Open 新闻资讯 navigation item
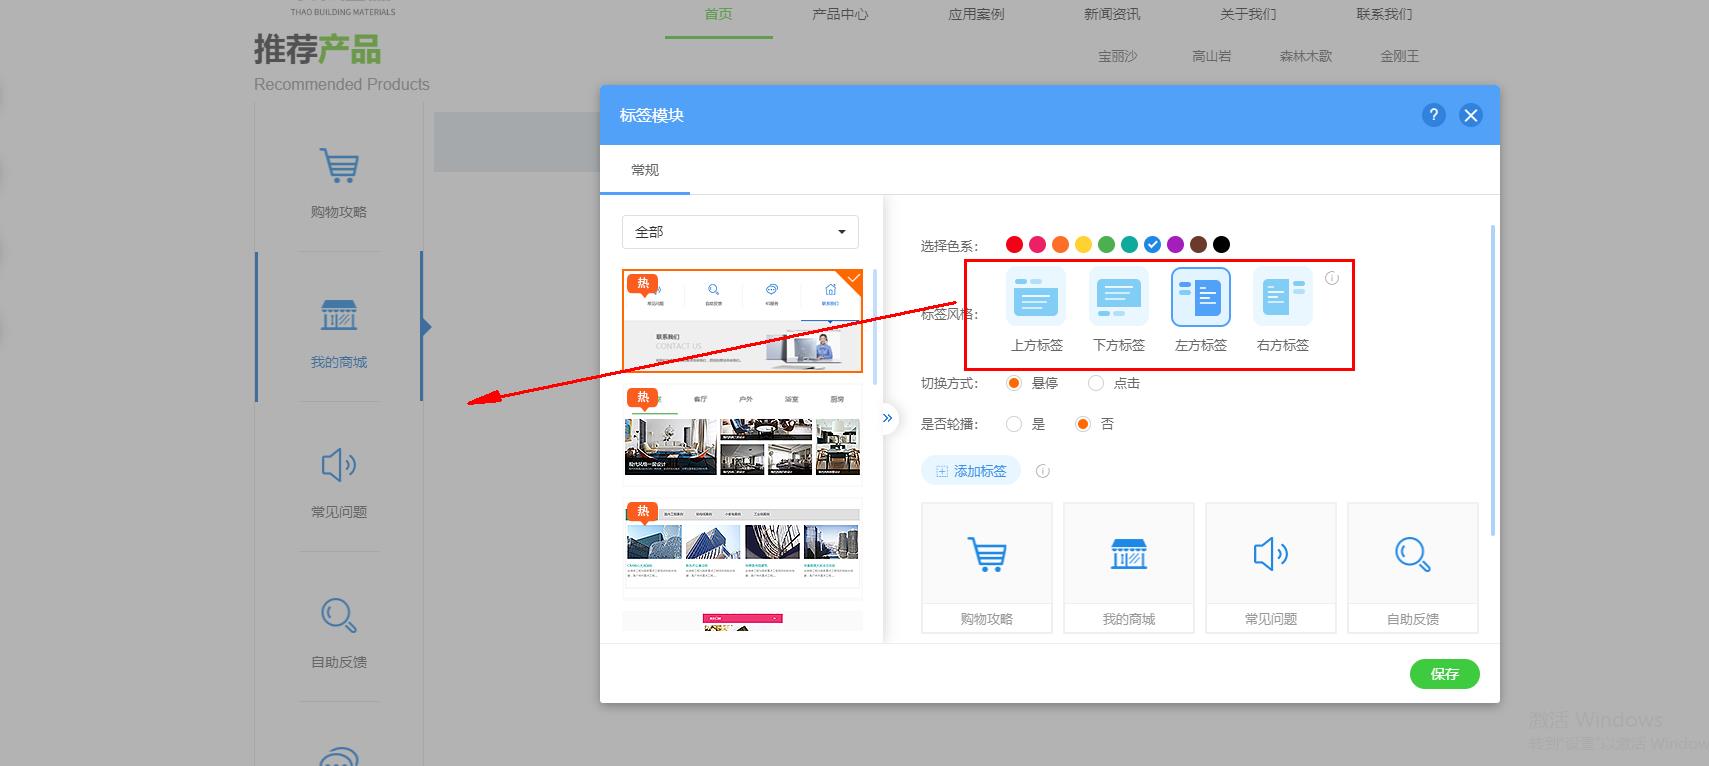This screenshot has height=766, width=1709. pos(1112,14)
